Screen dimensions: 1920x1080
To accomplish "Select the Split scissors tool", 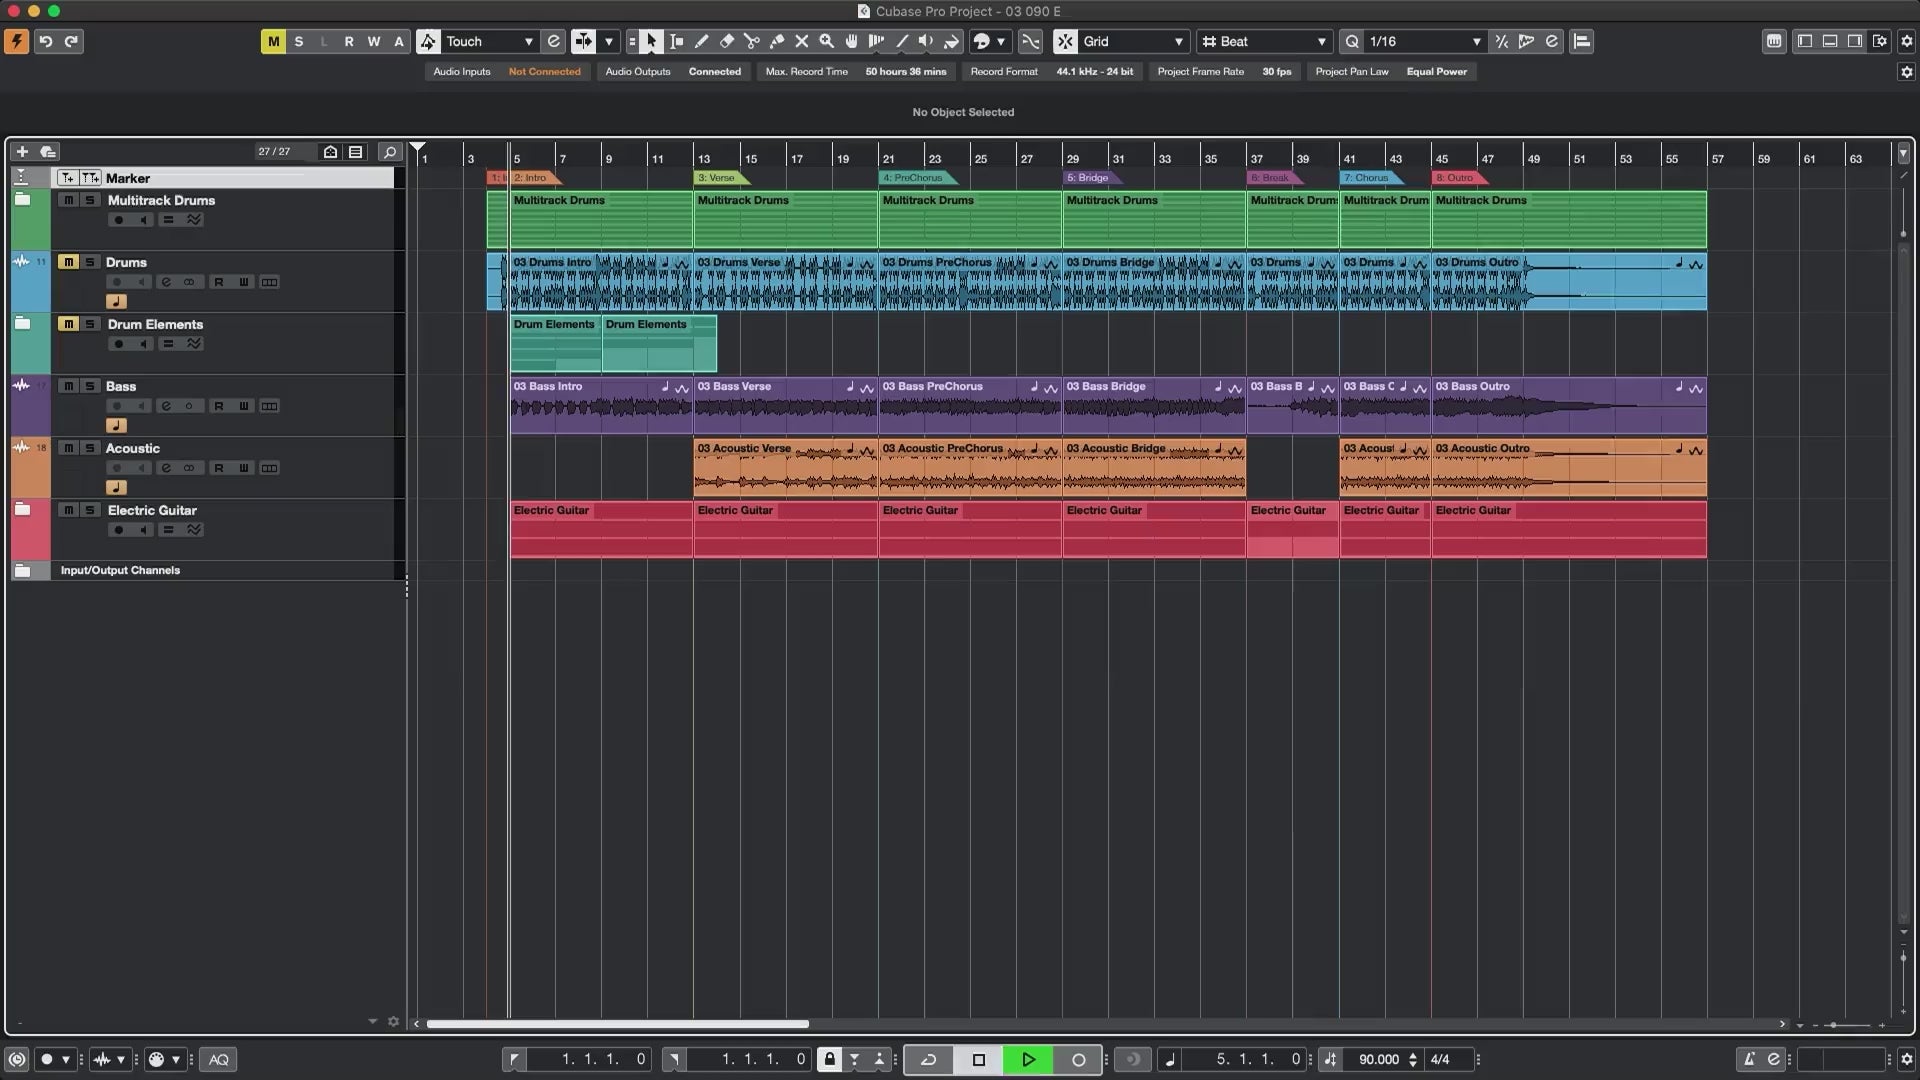I will pos(752,41).
